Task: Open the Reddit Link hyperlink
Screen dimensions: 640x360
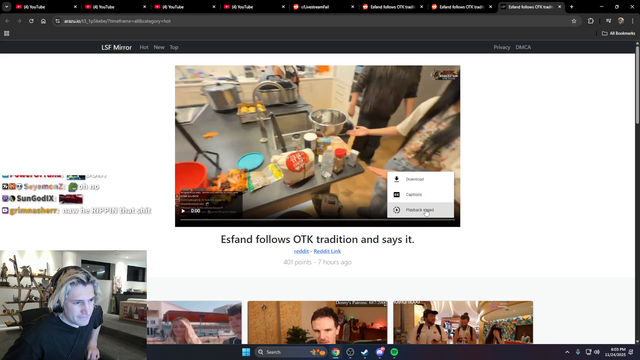Action: (x=327, y=251)
